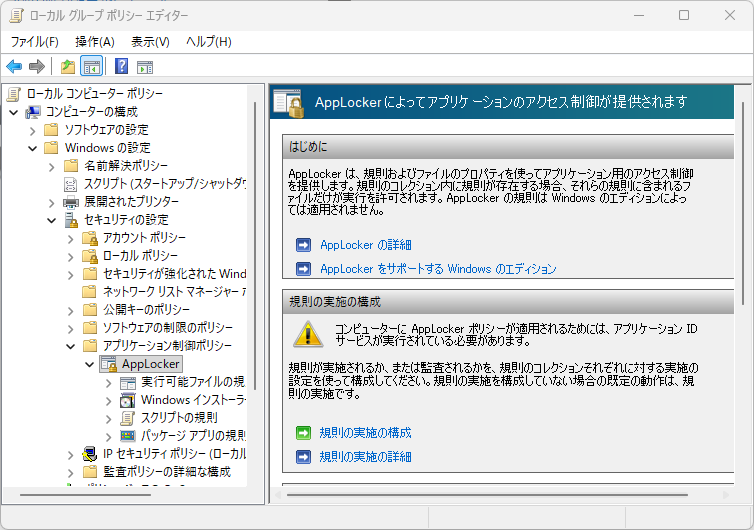Toggle the Show/Hide action pane icon
The width and height of the screenshot is (754, 530).
click(145, 67)
